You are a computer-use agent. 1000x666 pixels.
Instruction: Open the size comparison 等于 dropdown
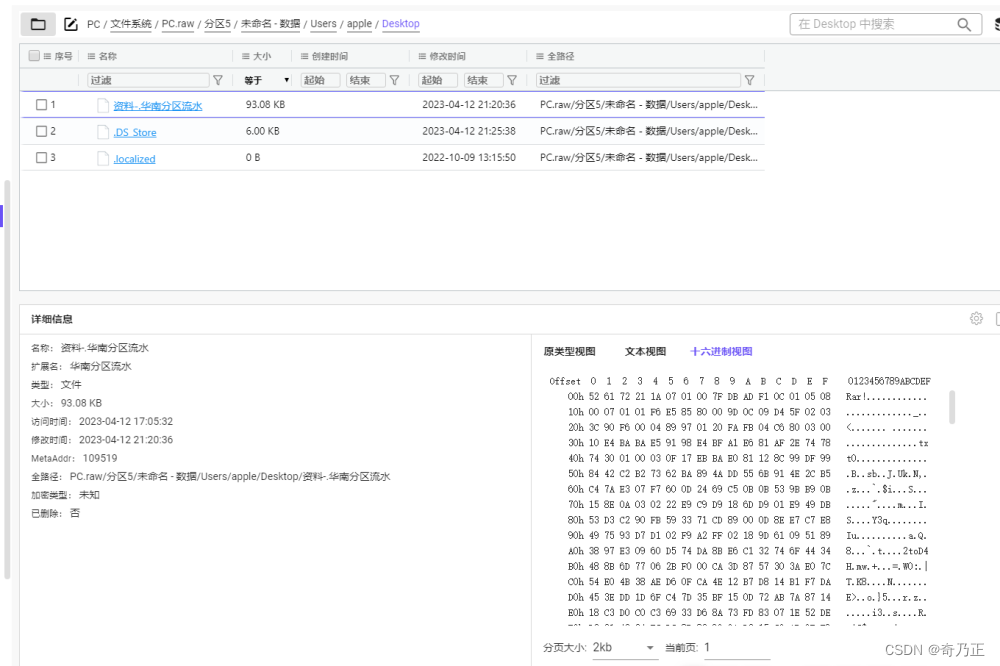point(267,80)
